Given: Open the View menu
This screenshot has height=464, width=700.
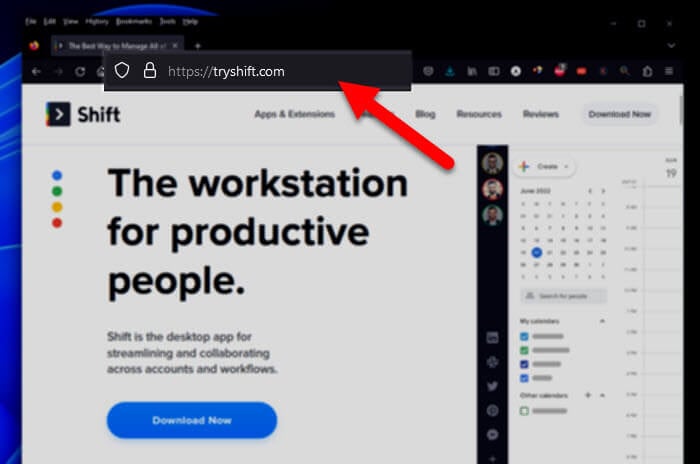Looking at the screenshot, I should click(71, 21).
